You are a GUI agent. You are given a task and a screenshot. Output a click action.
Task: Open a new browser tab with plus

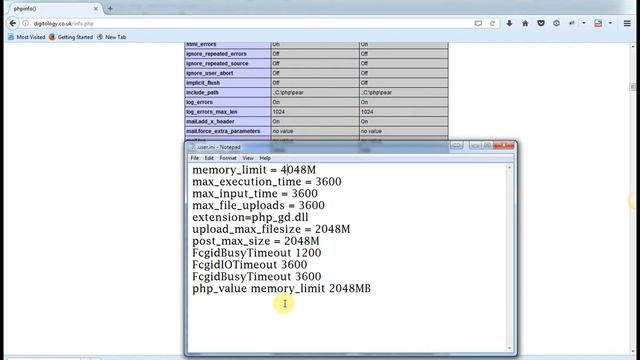(x=110, y=8)
